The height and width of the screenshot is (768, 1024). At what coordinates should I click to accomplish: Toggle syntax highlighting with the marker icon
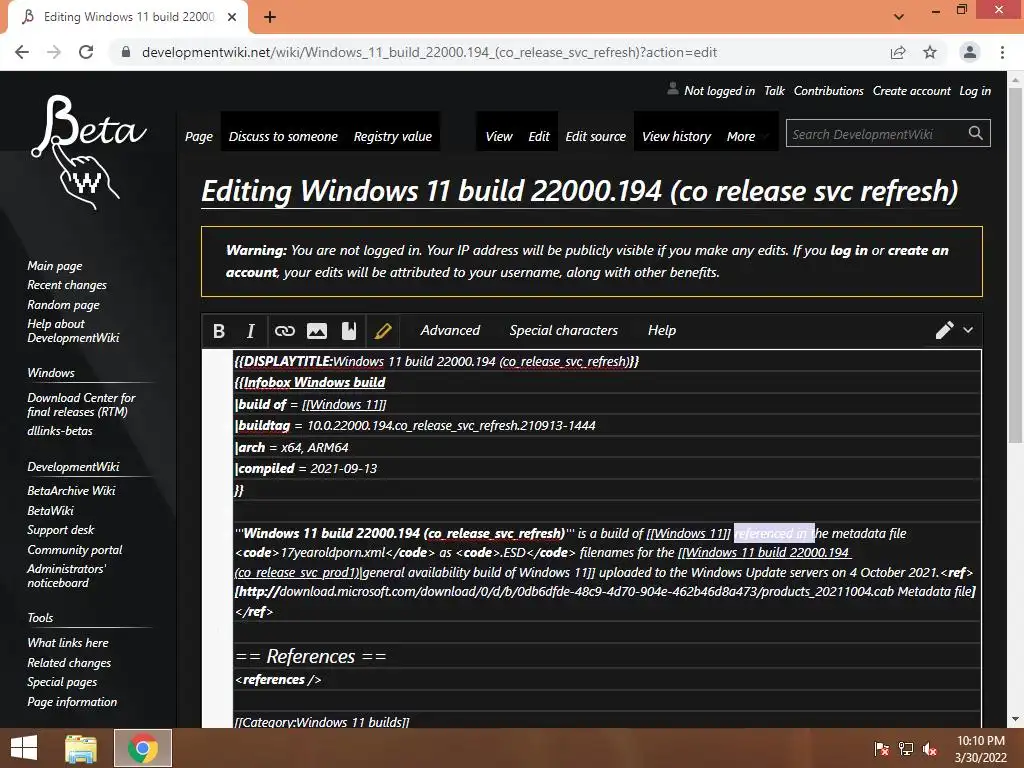click(x=383, y=331)
